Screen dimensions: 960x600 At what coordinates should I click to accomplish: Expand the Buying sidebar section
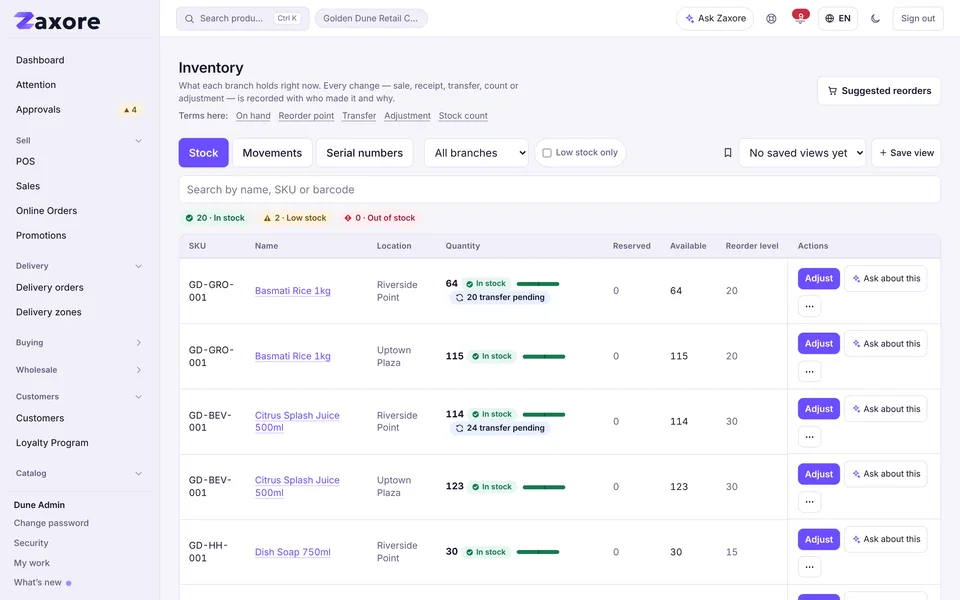[78, 343]
